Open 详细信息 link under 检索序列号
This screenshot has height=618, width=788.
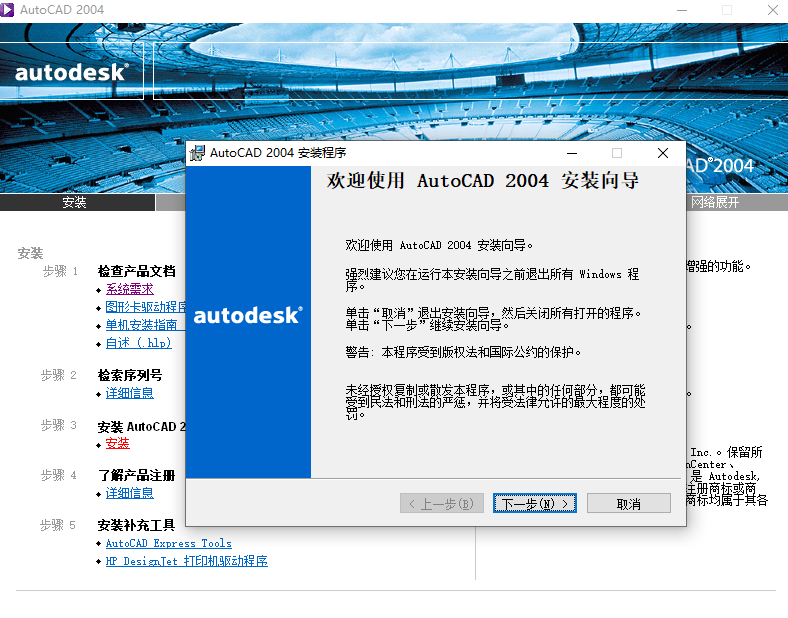coord(130,393)
